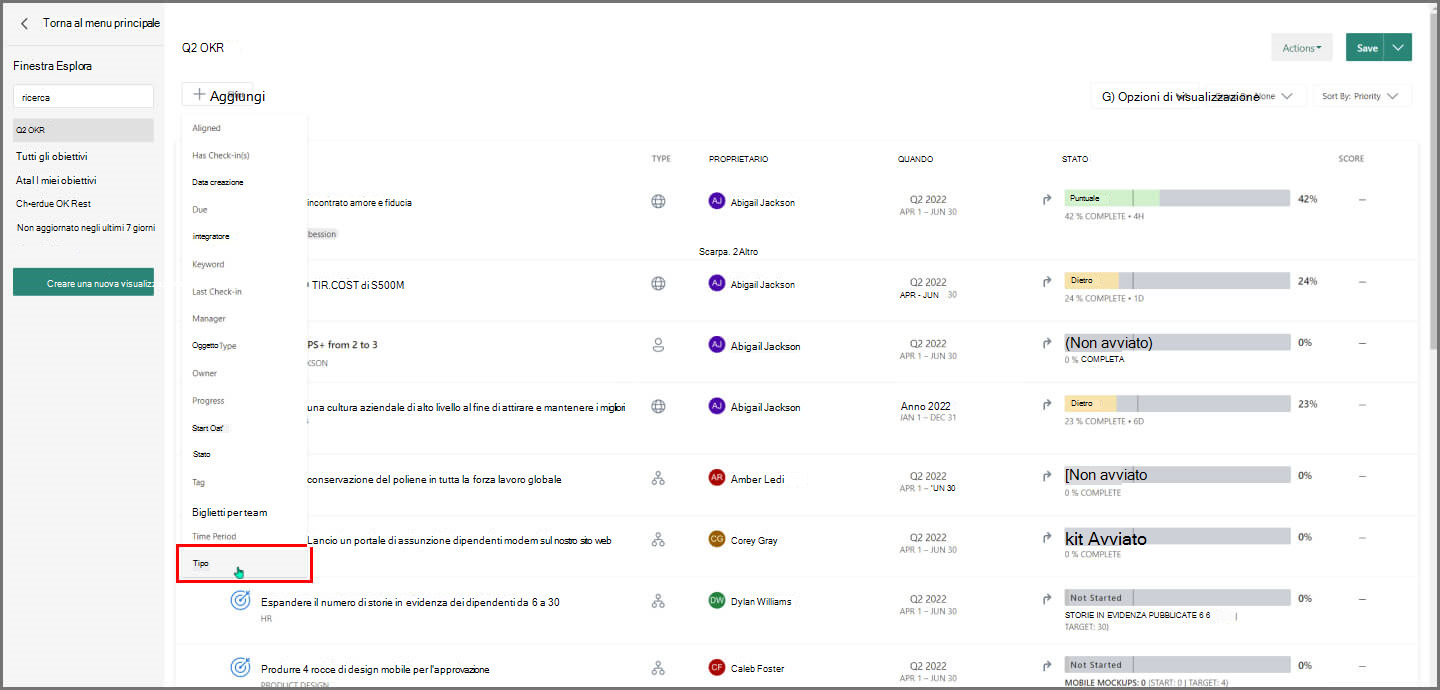Click the 42% Puntuale progress bar
The image size is (1440, 690).
pyautogui.click(x=1177, y=198)
